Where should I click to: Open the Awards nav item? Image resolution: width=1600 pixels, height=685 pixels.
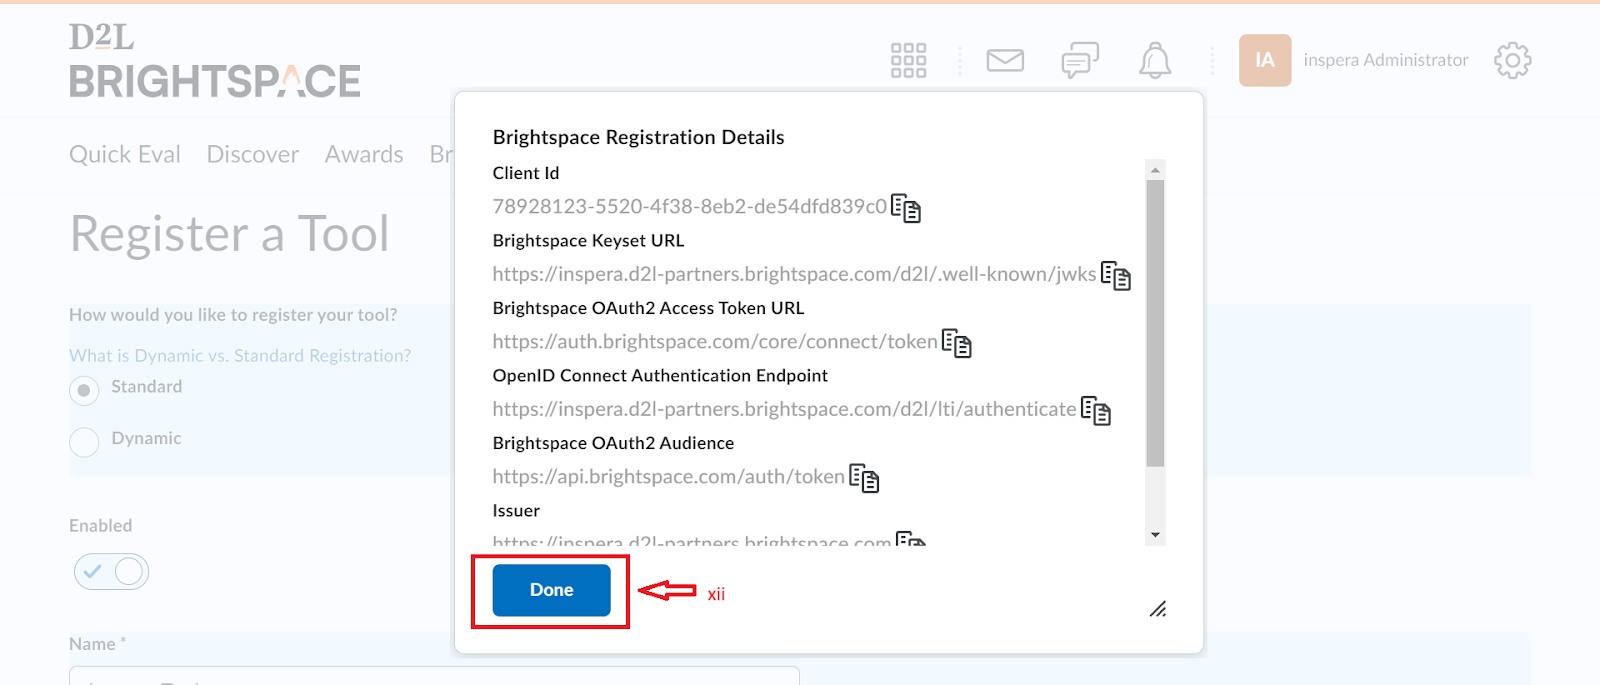point(364,154)
